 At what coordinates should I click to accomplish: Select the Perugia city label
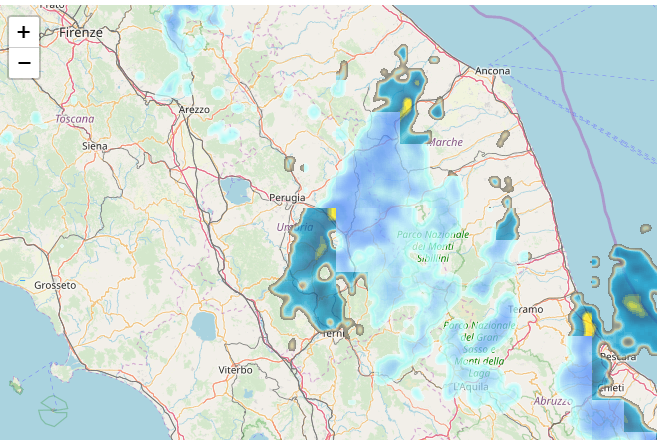(287, 198)
